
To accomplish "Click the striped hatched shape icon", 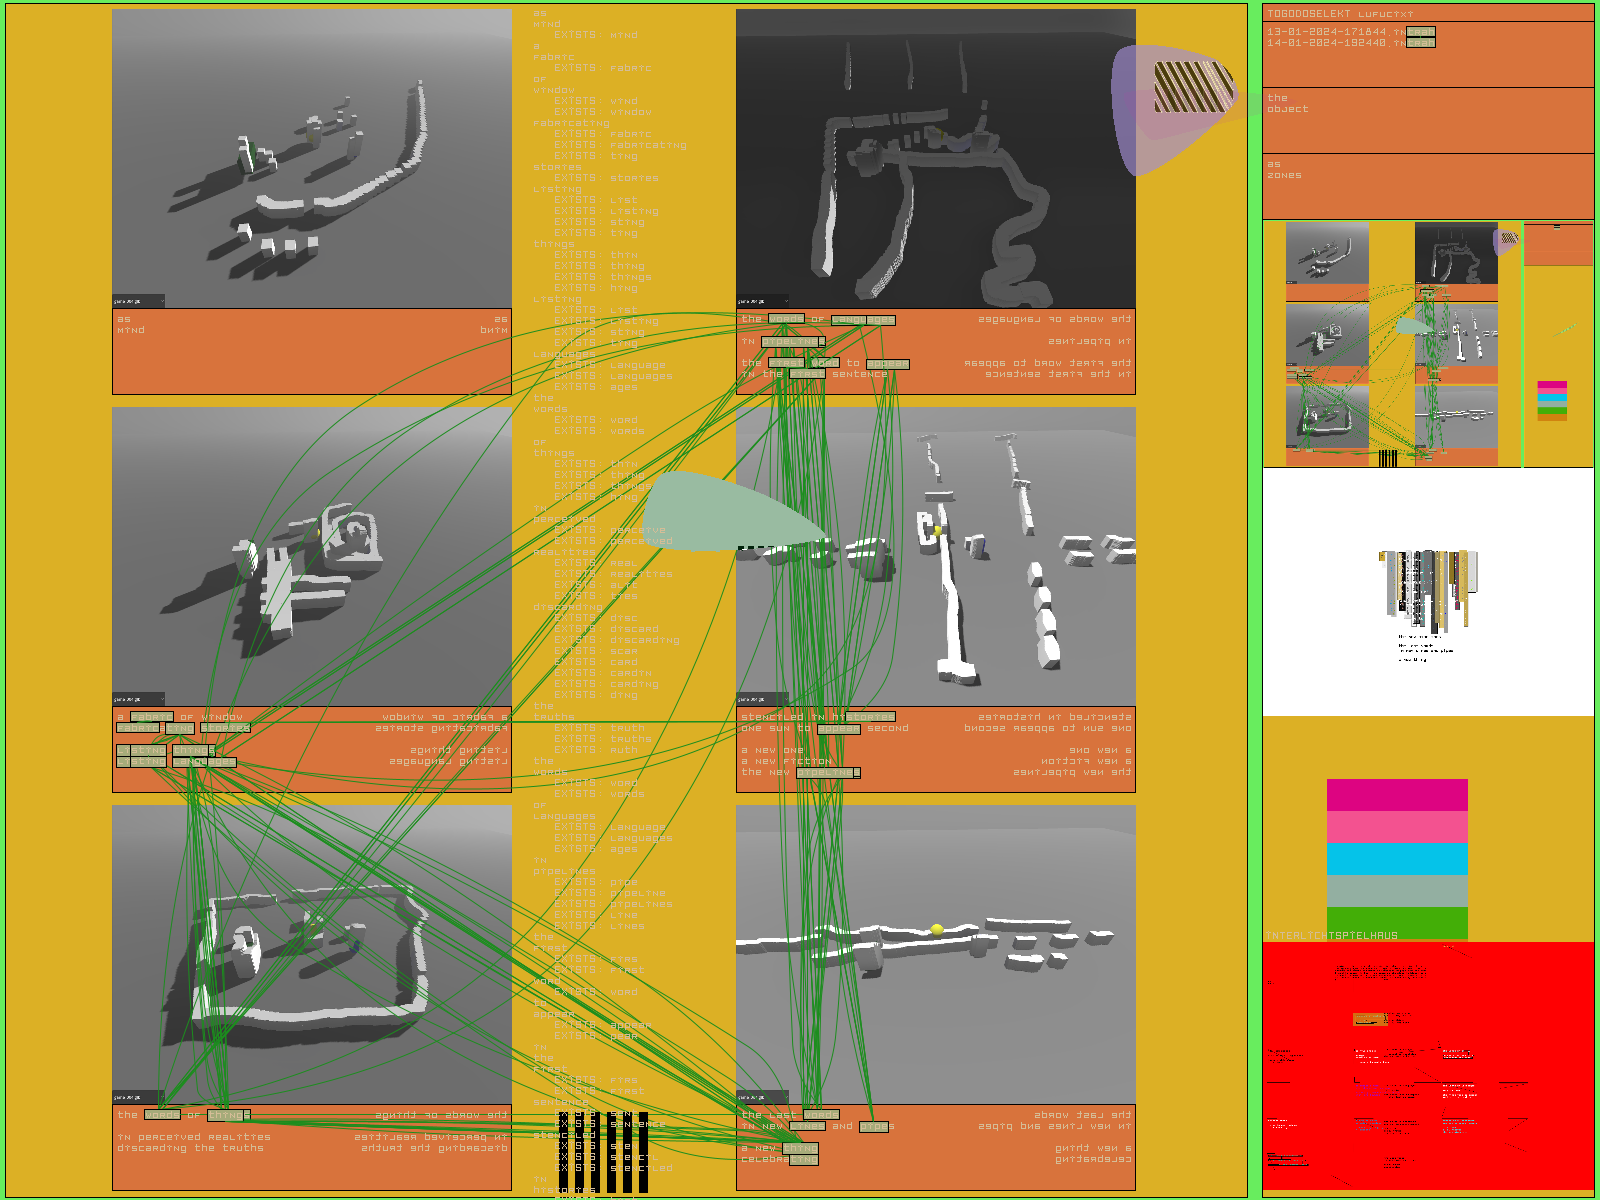I will 1194,87.
